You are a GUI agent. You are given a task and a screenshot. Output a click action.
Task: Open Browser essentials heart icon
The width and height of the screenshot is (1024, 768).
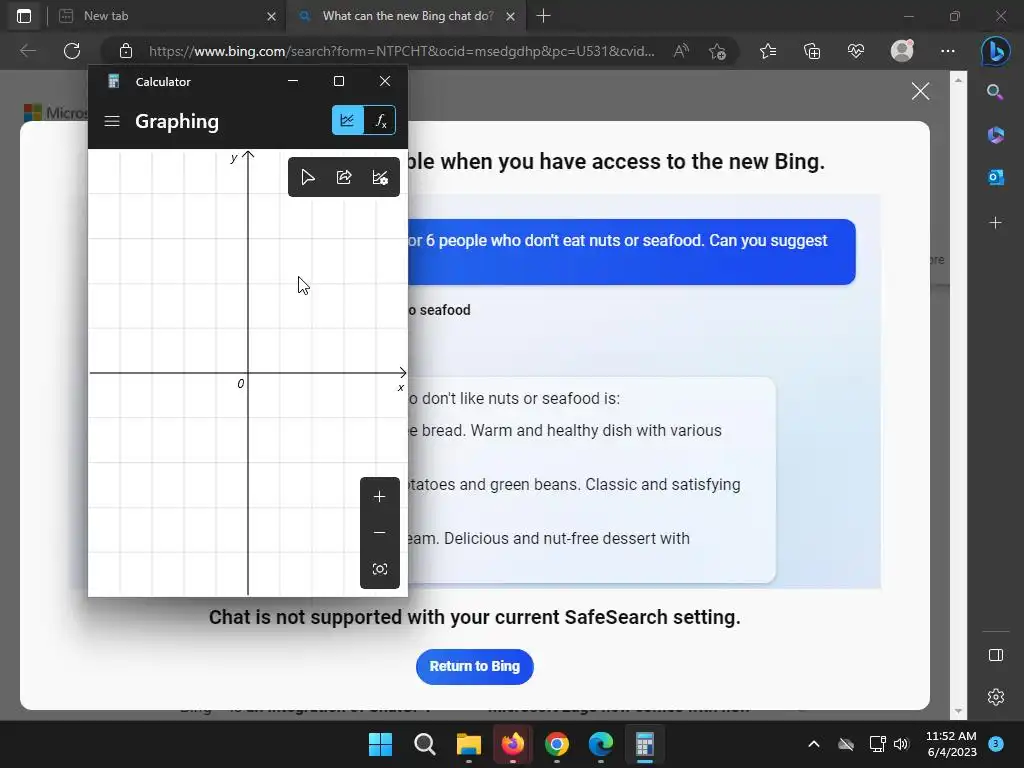(856, 51)
